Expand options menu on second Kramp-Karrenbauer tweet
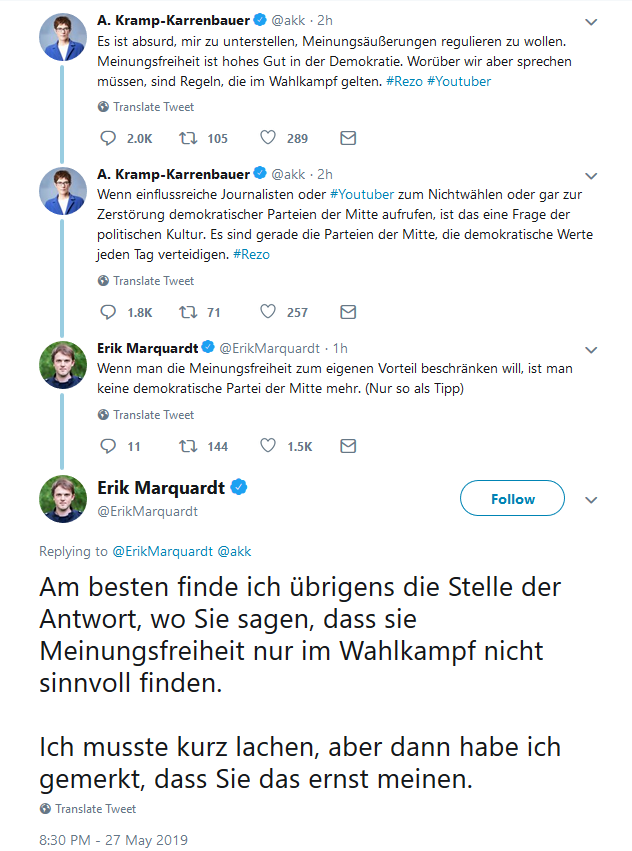The height and width of the screenshot is (851, 632). coord(591,175)
